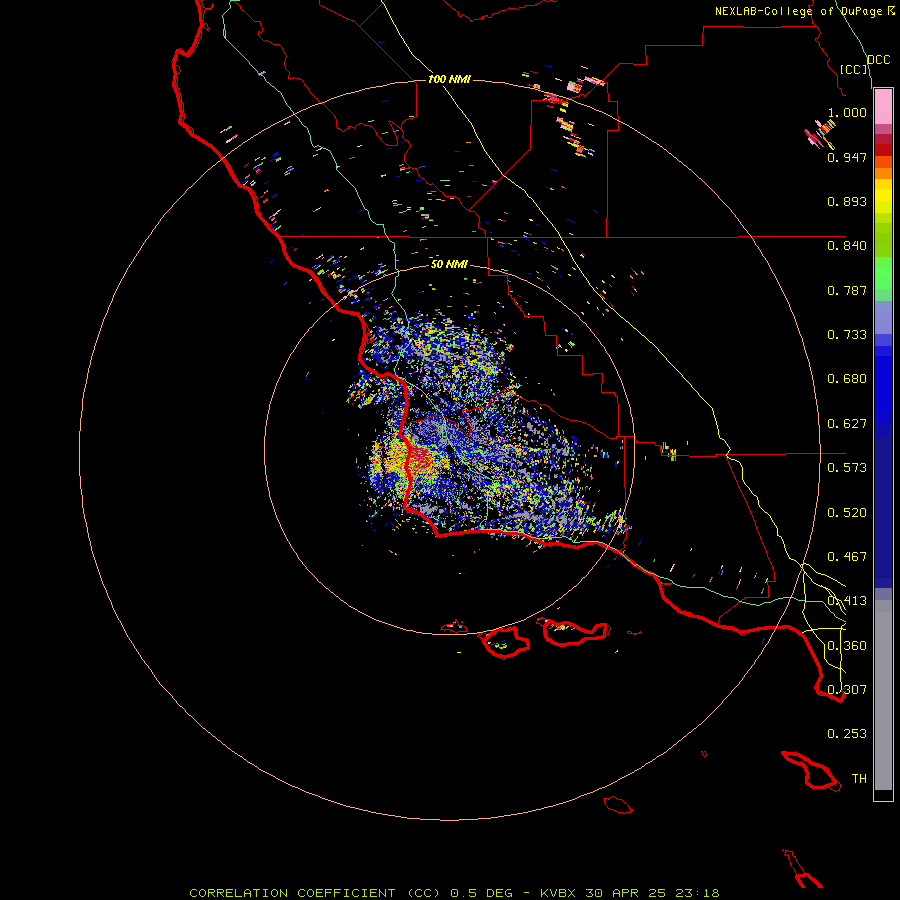900x900 pixels.
Task: Click the red high-correlation echo cluster on the coast
Action: point(420,458)
